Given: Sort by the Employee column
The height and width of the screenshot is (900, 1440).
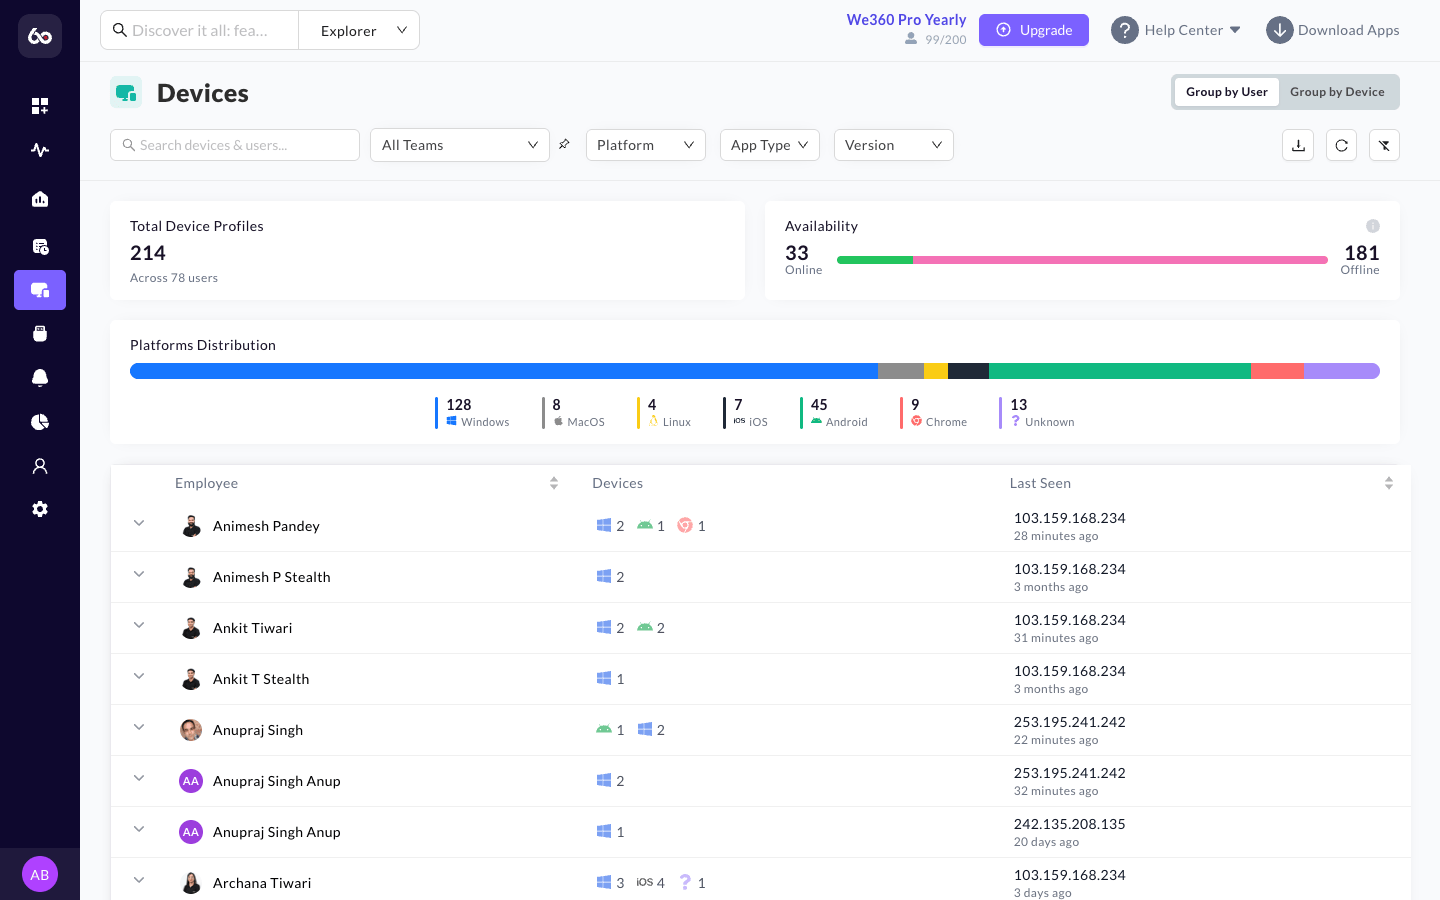Looking at the screenshot, I should click(554, 483).
